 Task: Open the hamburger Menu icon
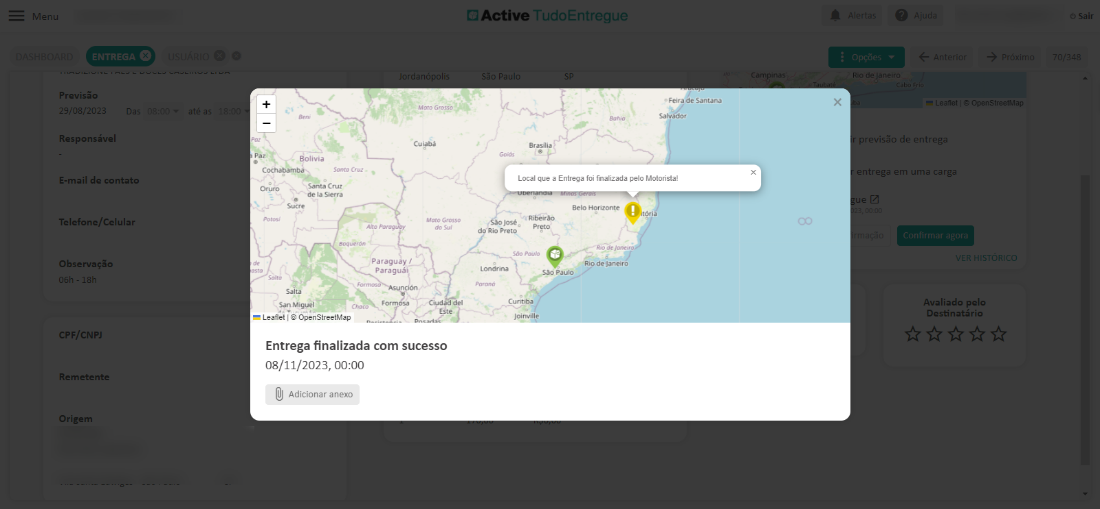tap(17, 16)
